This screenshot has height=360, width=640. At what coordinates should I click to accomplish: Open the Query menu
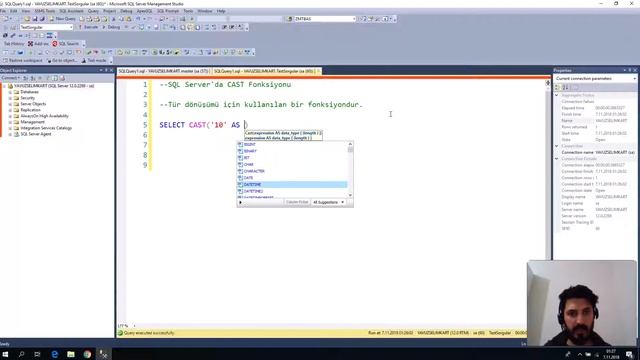click(93, 11)
